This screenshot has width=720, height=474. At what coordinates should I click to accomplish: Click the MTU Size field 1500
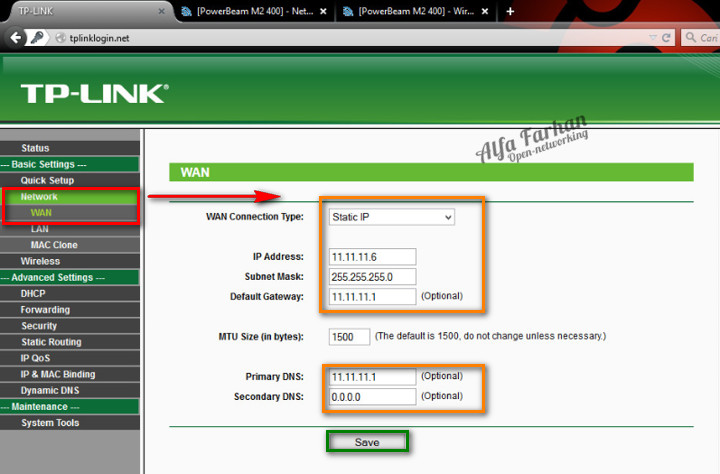point(349,337)
